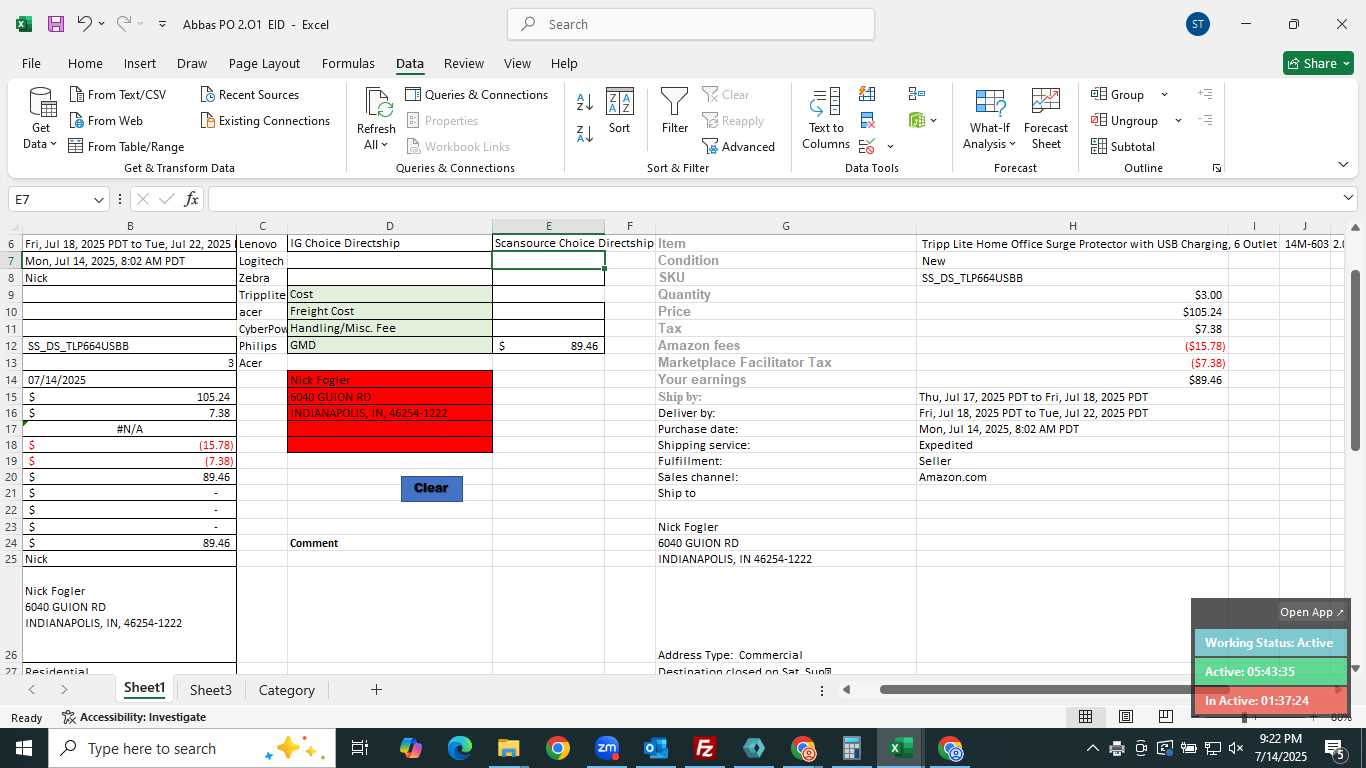This screenshot has height=768, width=1366.
Task: Expand the Undo history dropdown
Action: (101, 24)
